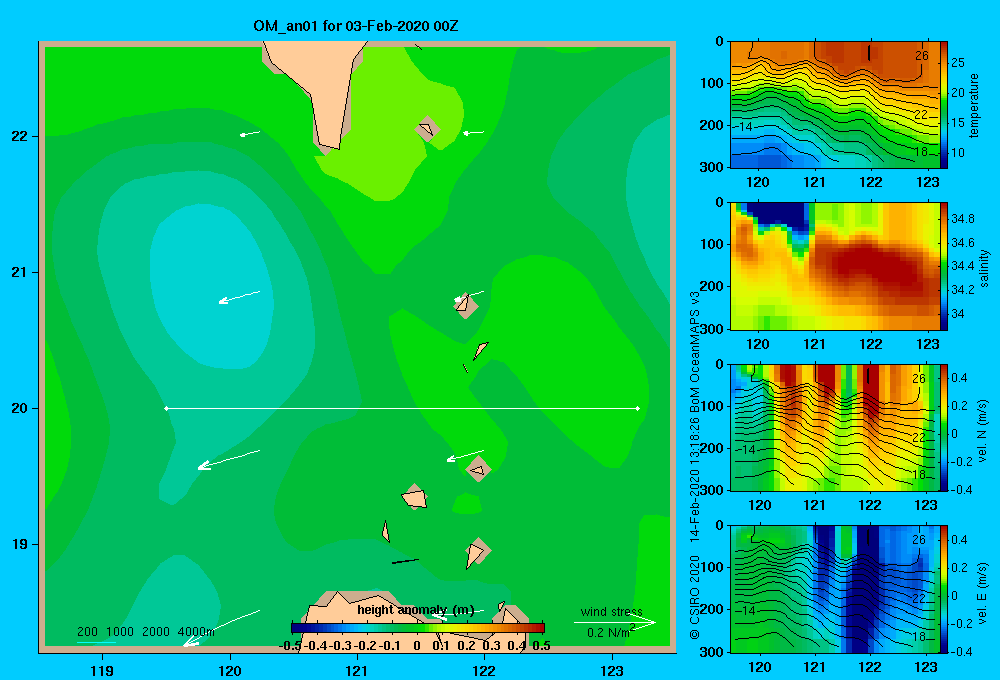
Task: Click the height anomaly color bar
Action: 418,628
